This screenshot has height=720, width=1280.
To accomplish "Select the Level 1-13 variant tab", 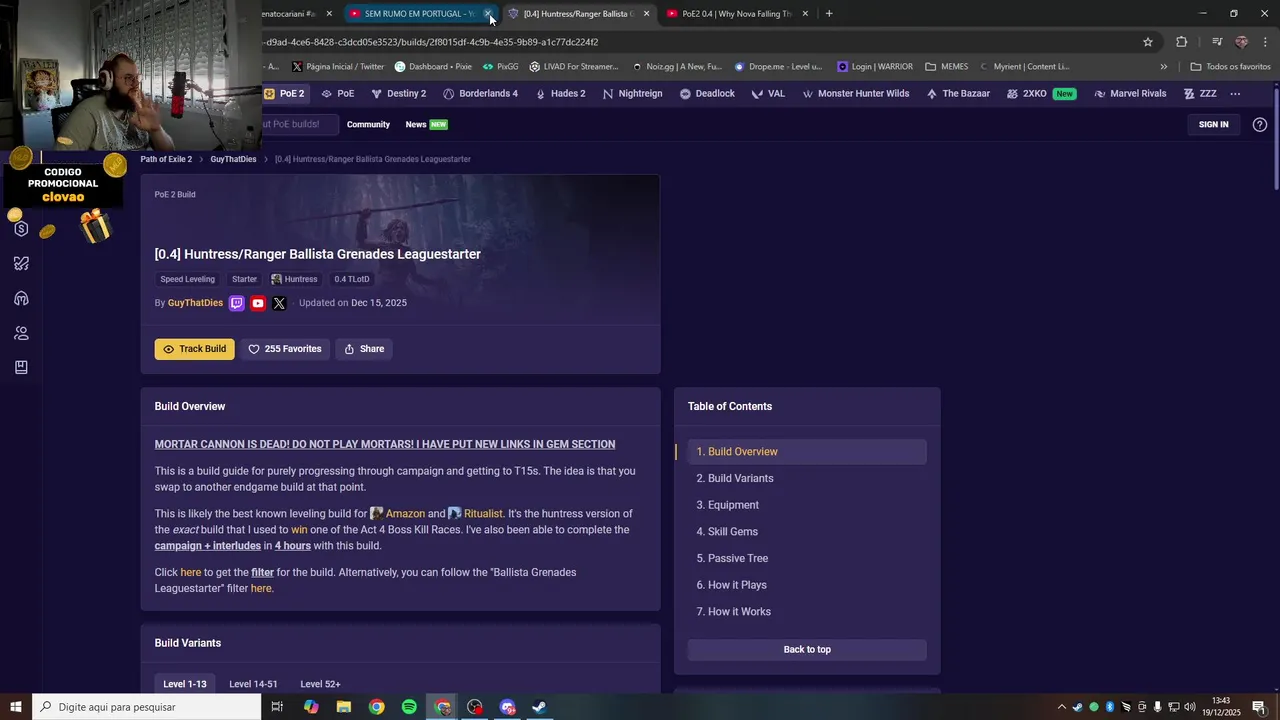I will 185,684.
